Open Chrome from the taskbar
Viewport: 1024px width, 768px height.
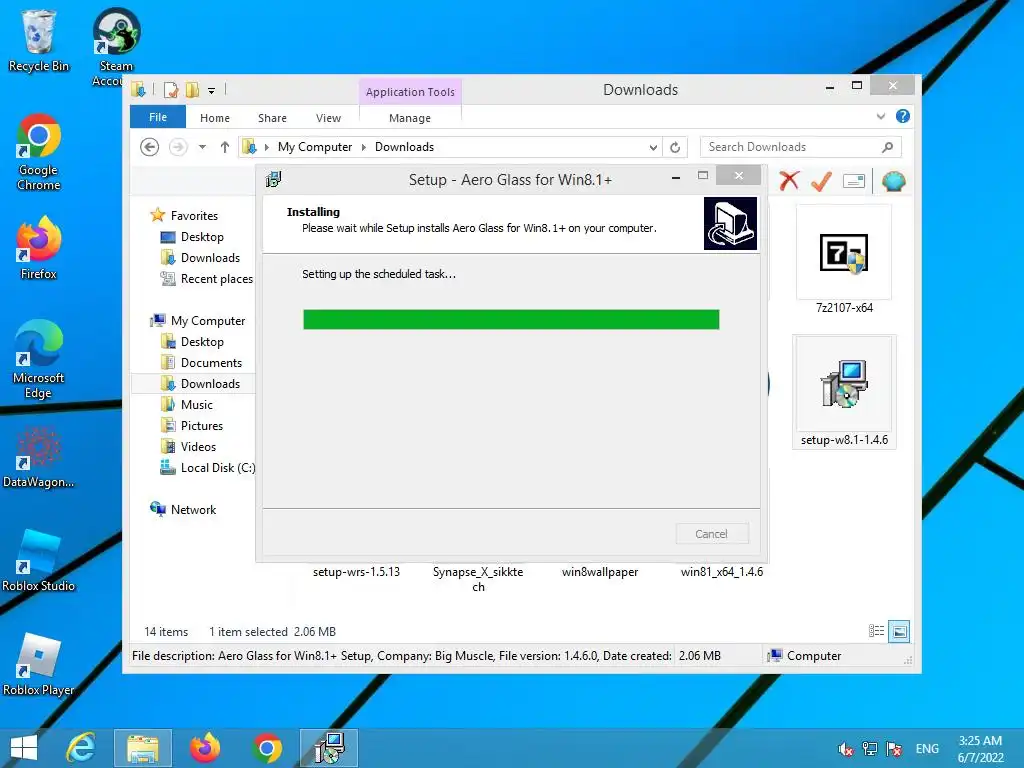point(267,748)
